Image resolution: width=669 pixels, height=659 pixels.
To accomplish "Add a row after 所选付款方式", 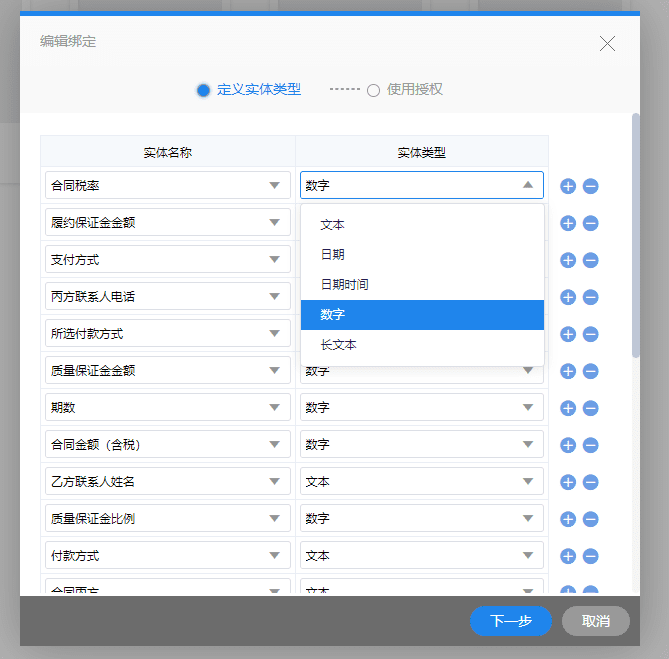I will click(568, 334).
